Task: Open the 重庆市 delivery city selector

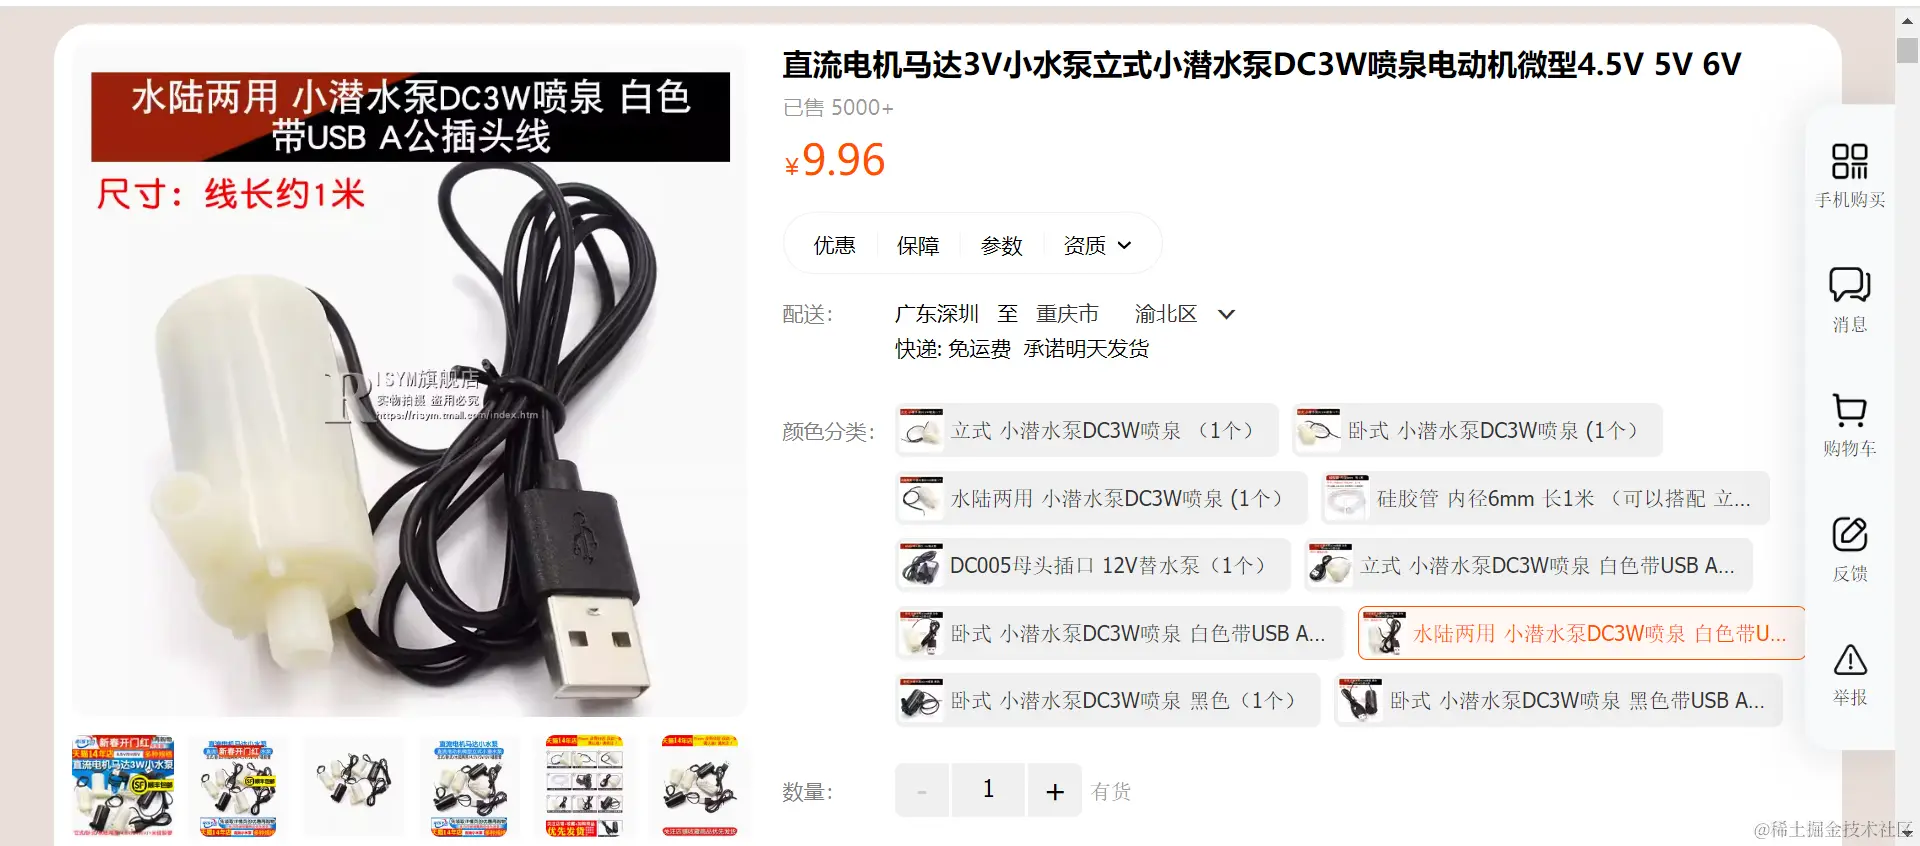Action: (x=1067, y=314)
